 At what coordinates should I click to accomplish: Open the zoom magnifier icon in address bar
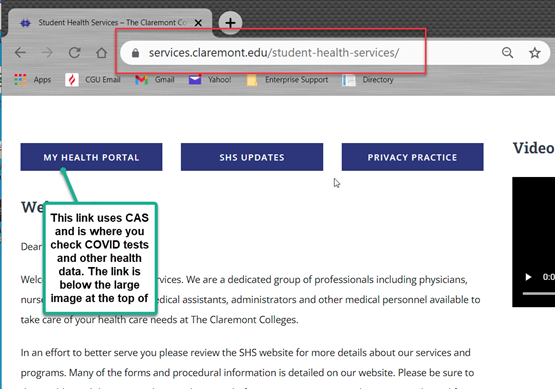tap(507, 53)
